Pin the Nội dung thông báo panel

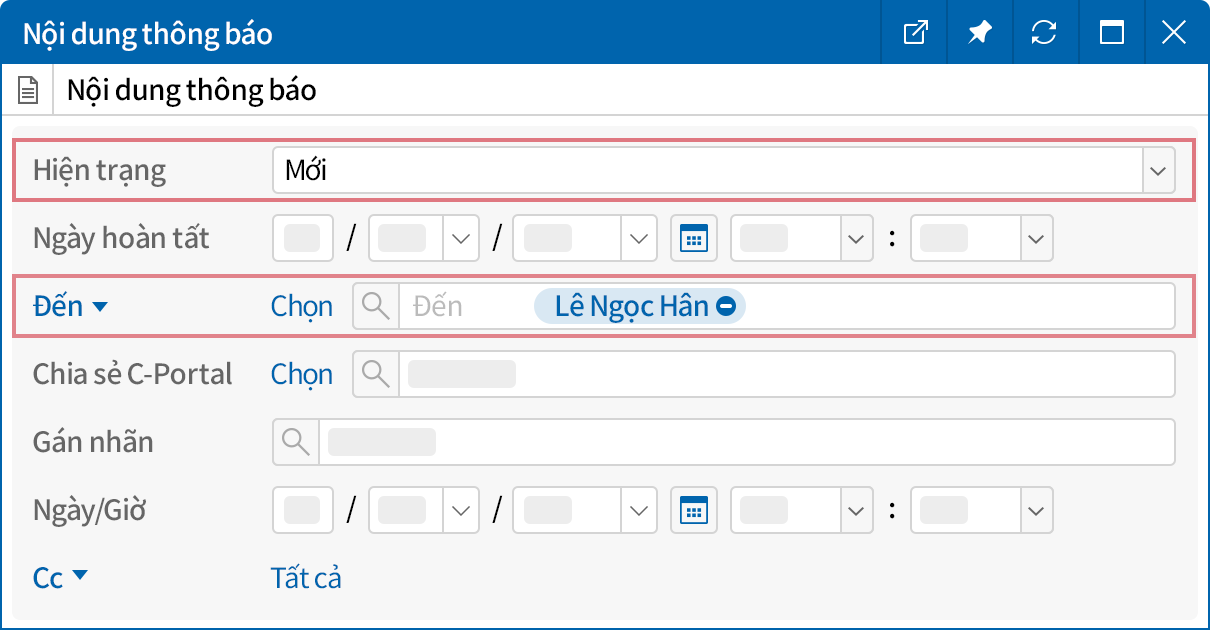click(x=979, y=33)
